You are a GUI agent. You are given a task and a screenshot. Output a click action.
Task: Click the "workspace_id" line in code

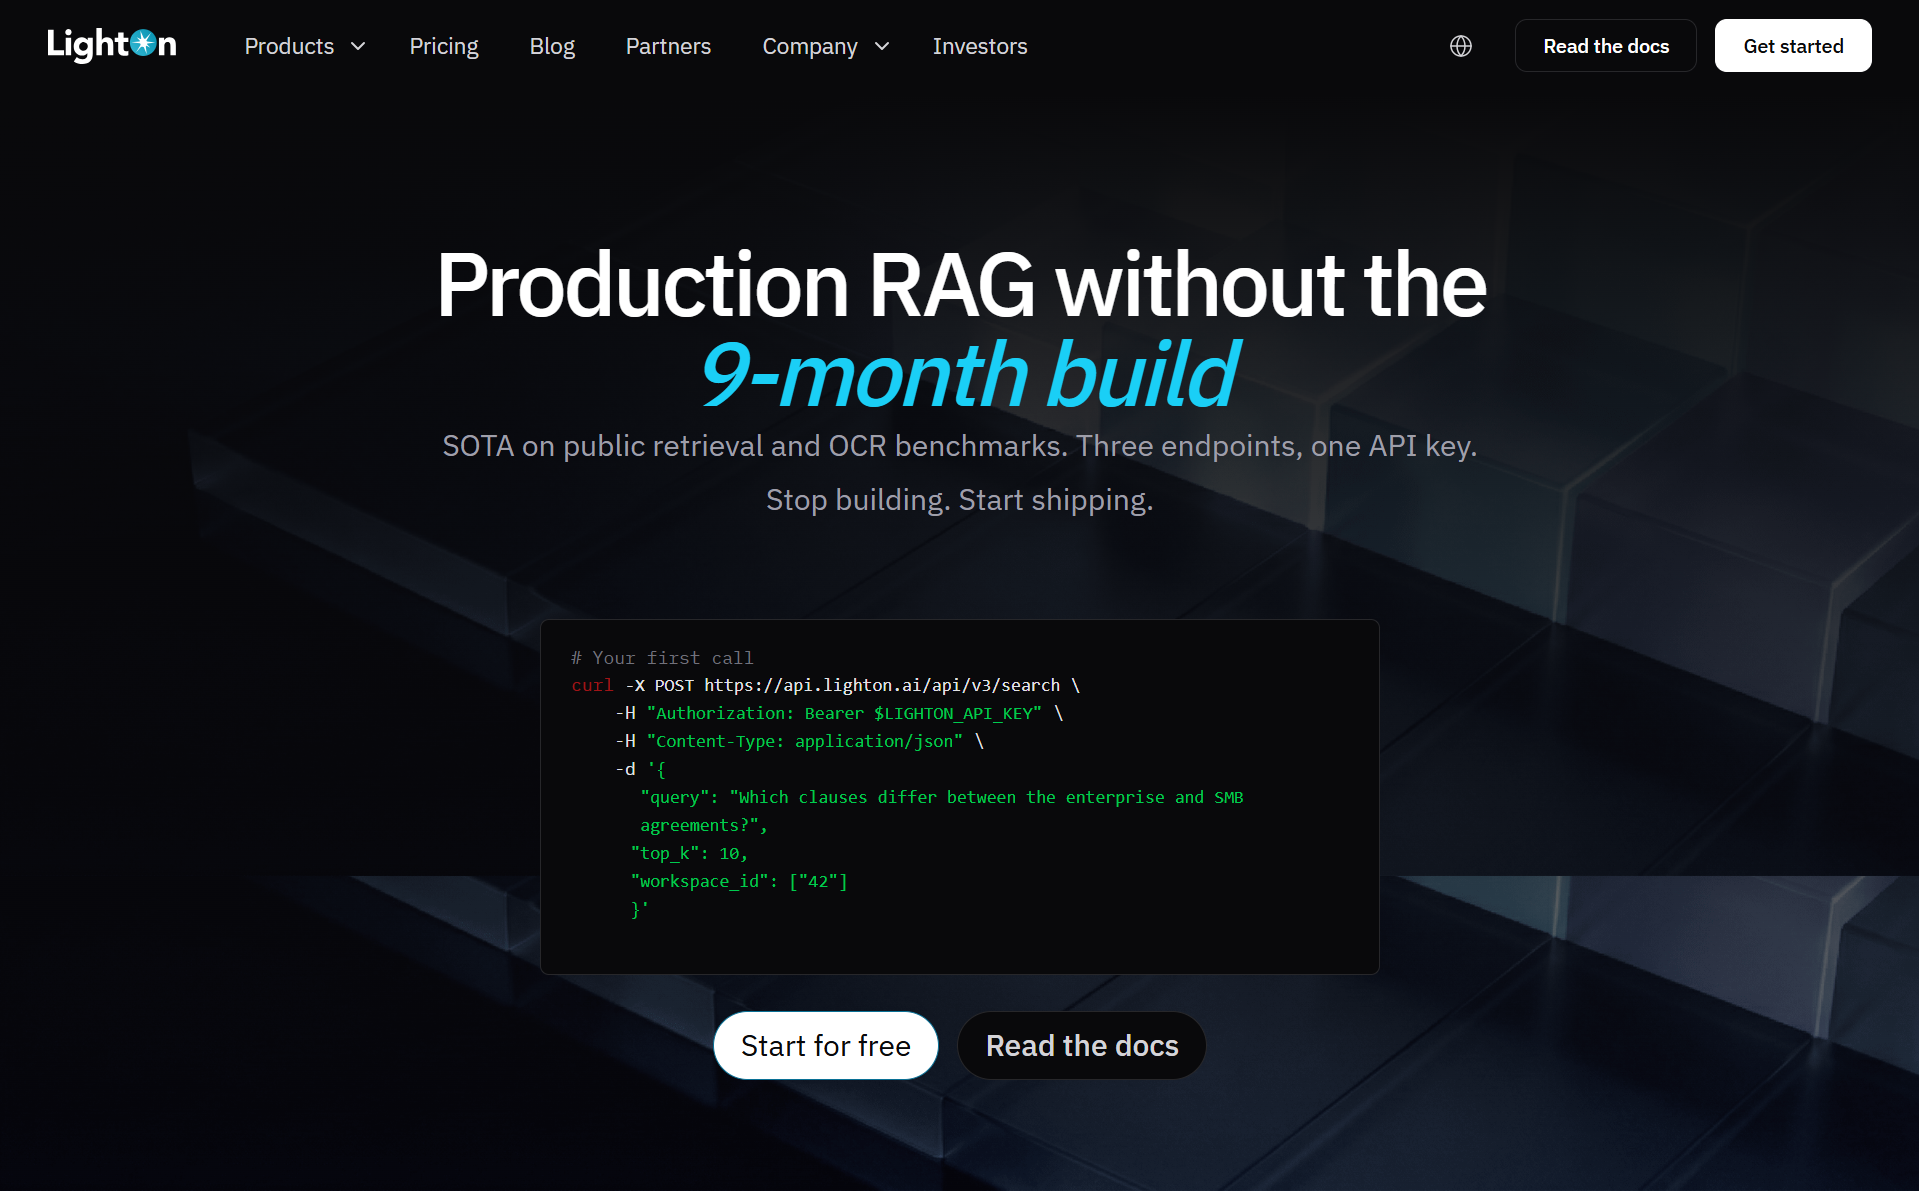[740, 881]
